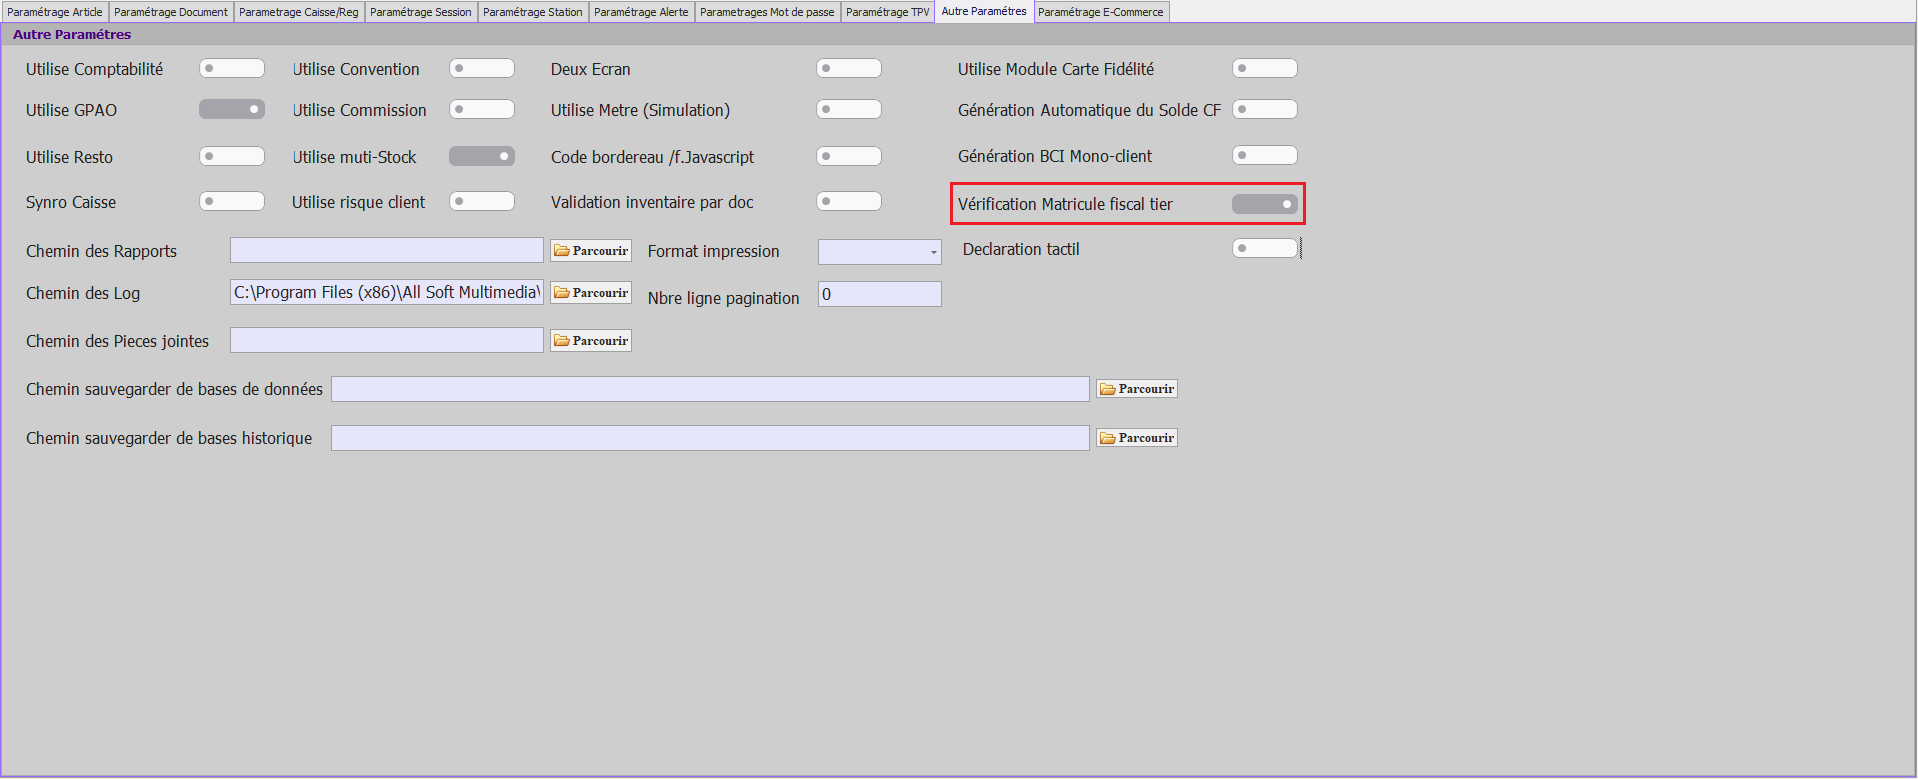1918x779 pixels.
Task: Open the Parametrages Mot de passe tab
Action: click(767, 12)
